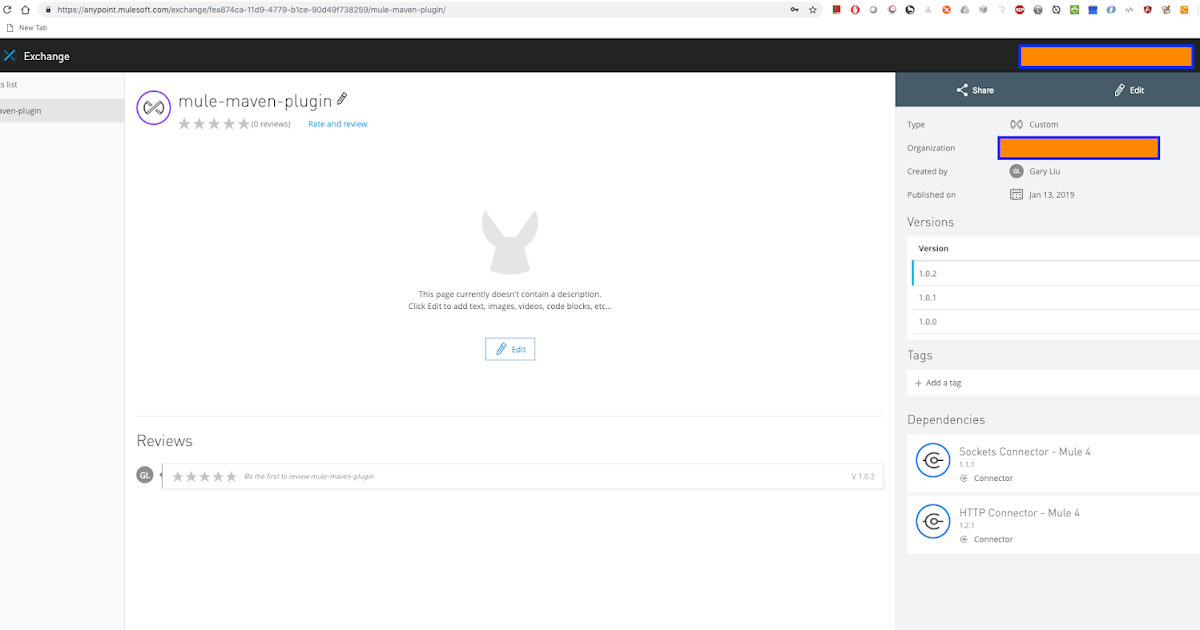Screen dimensions: 1200x630
Task: Select third star in the review box
Action: pos(205,477)
